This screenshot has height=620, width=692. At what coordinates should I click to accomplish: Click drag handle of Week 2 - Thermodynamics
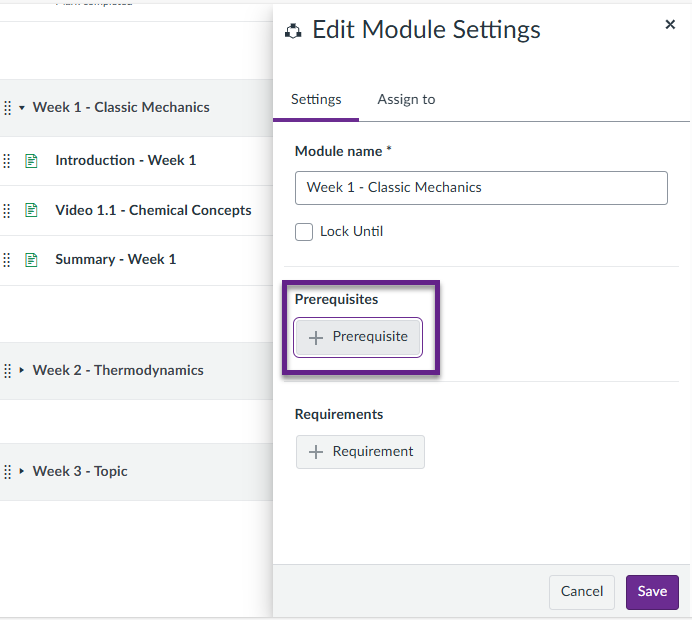(8, 371)
